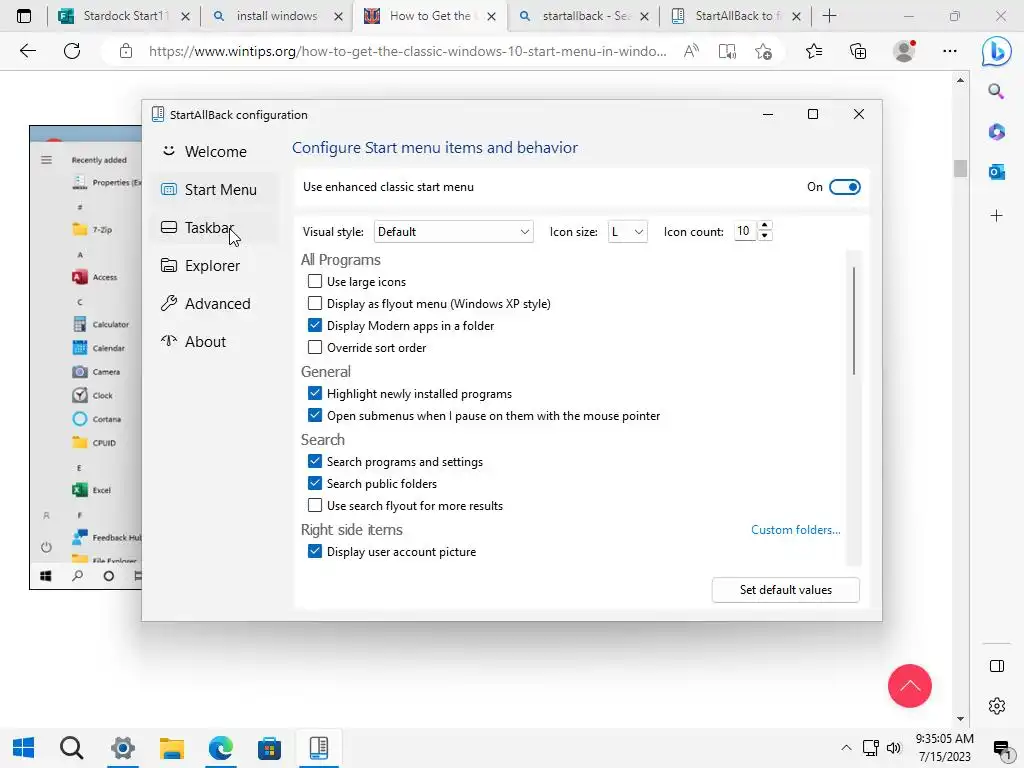Enable Use large icons checkbox
The height and width of the screenshot is (768, 1024).
coord(315,281)
